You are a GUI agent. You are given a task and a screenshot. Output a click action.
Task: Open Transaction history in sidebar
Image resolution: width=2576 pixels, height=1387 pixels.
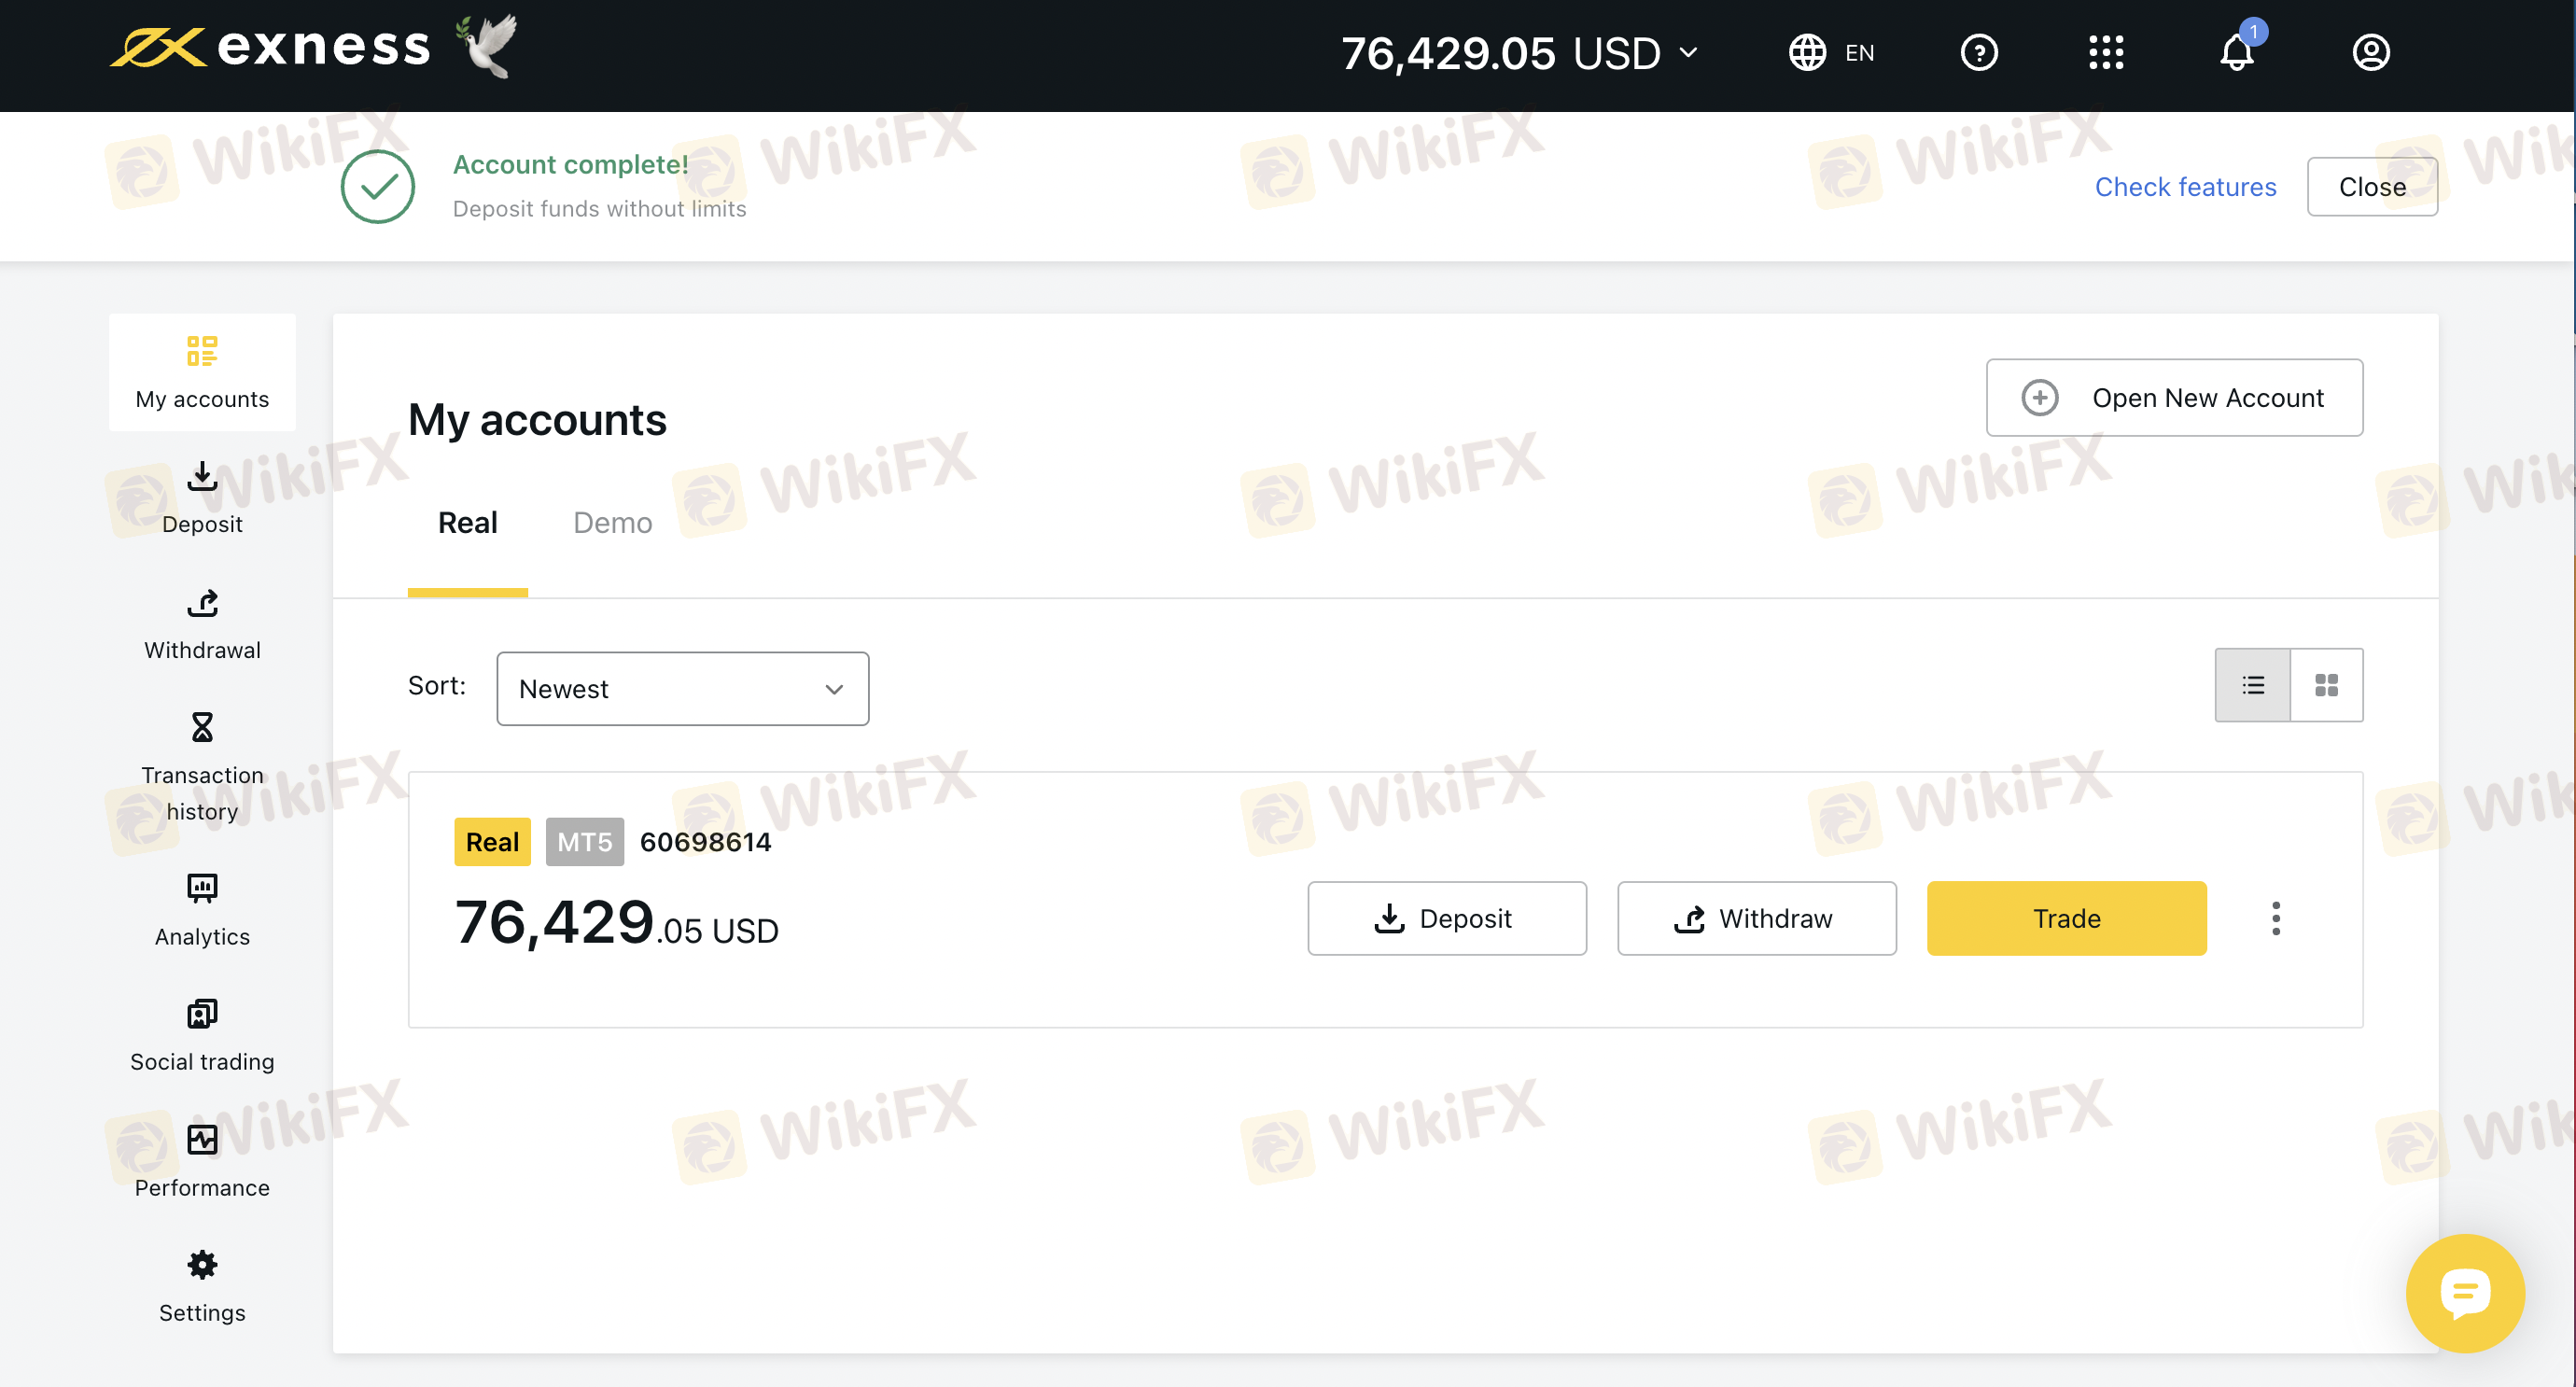point(202,768)
